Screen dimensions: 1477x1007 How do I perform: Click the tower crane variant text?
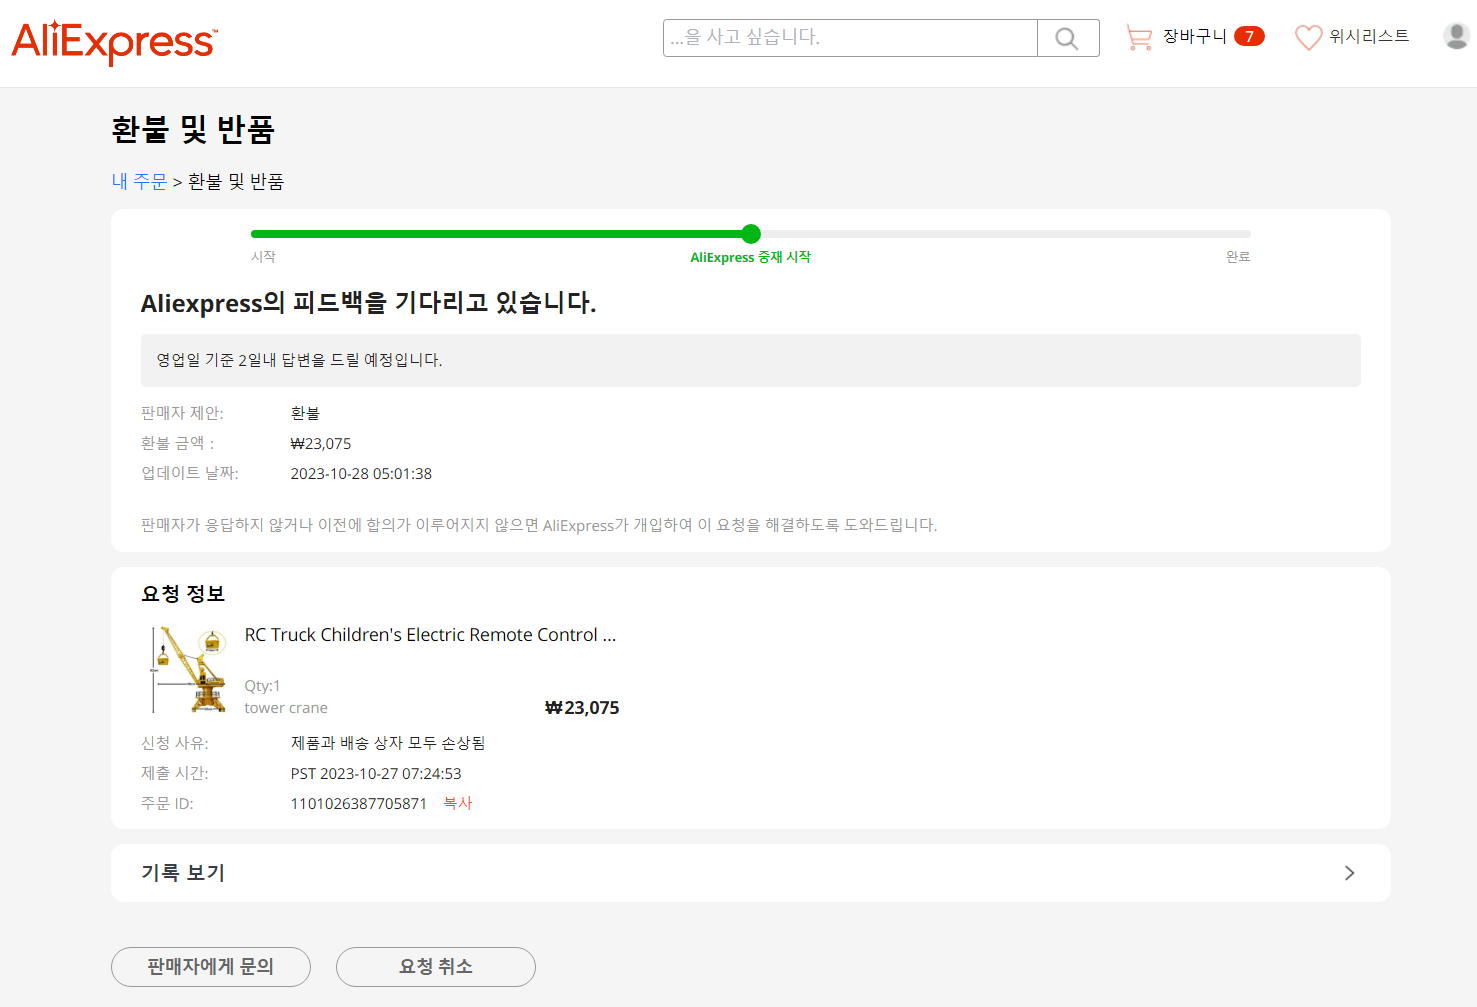286,708
